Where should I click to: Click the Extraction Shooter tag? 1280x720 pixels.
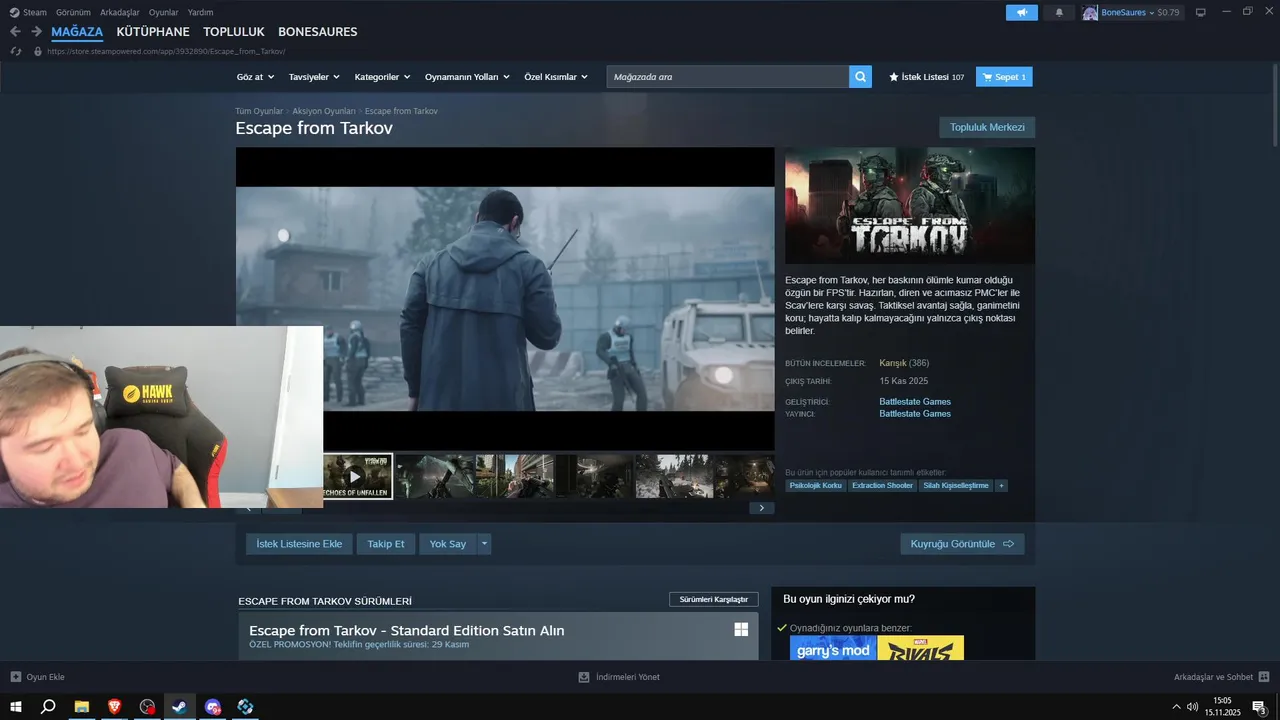coord(882,486)
